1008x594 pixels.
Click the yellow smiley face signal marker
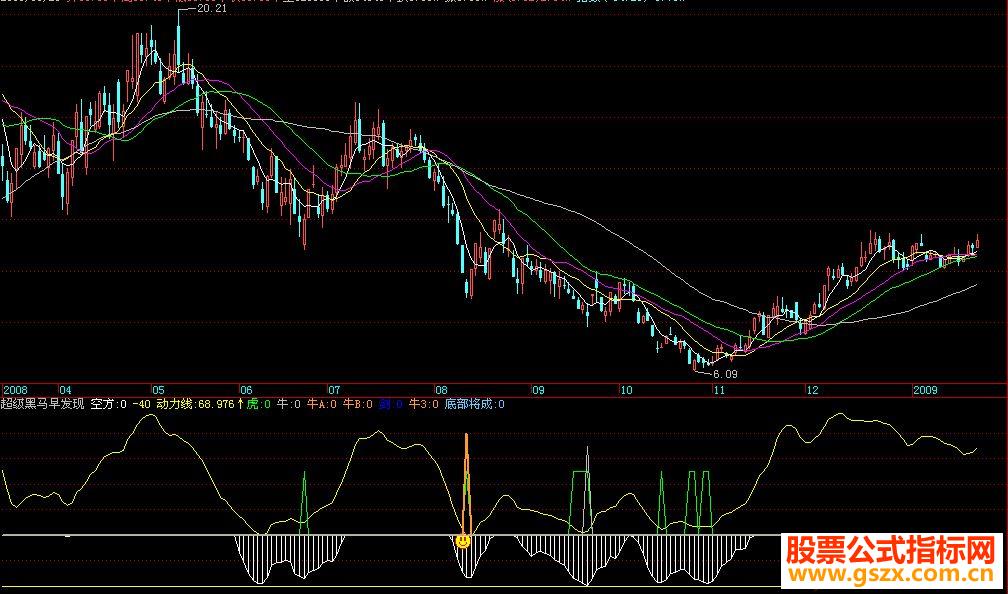[463, 541]
